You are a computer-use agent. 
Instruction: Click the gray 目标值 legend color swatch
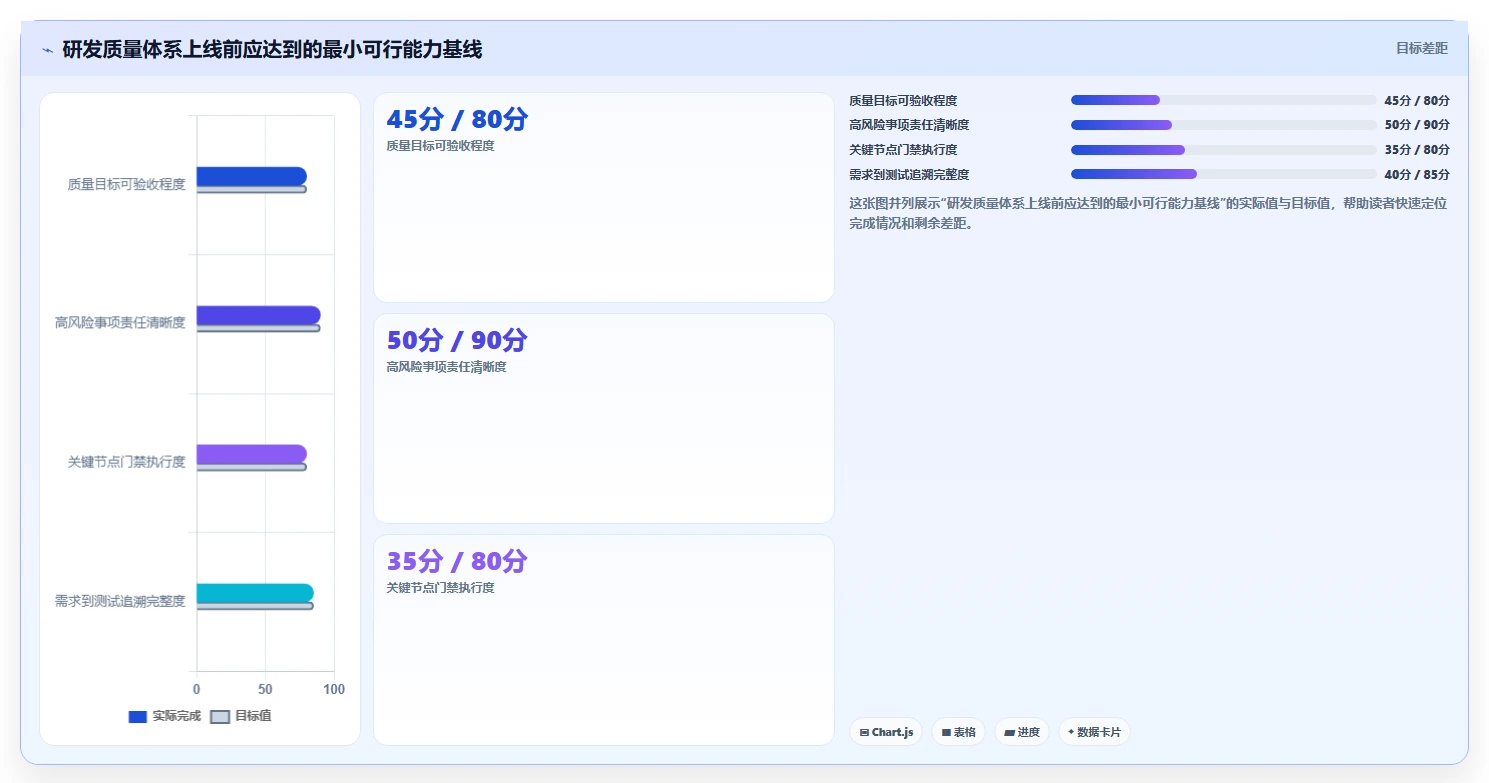point(220,717)
